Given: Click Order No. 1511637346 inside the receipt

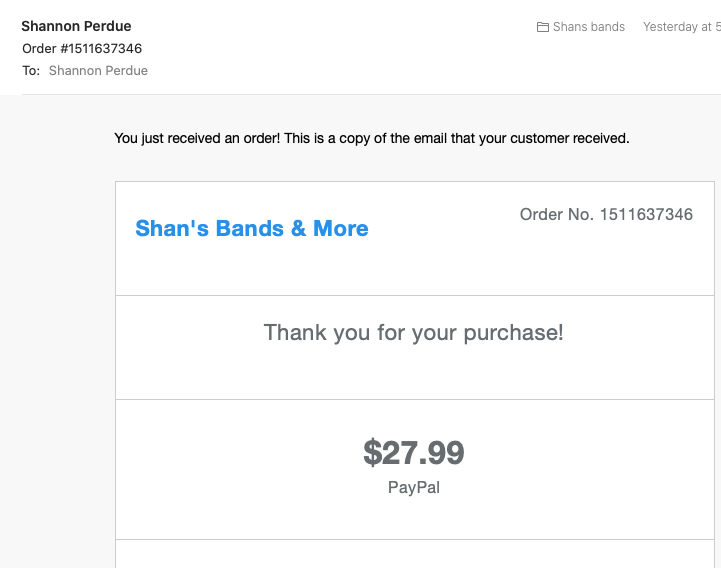Looking at the screenshot, I should pos(606,214).
